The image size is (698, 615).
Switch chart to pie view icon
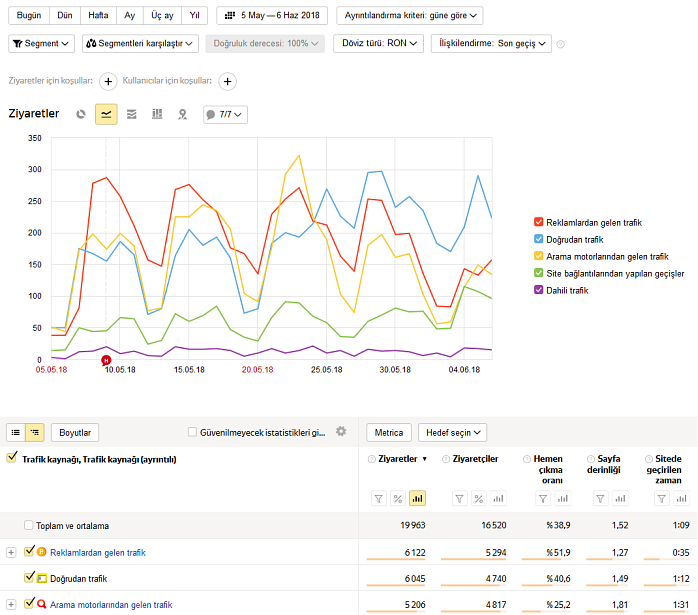(81, 114)
